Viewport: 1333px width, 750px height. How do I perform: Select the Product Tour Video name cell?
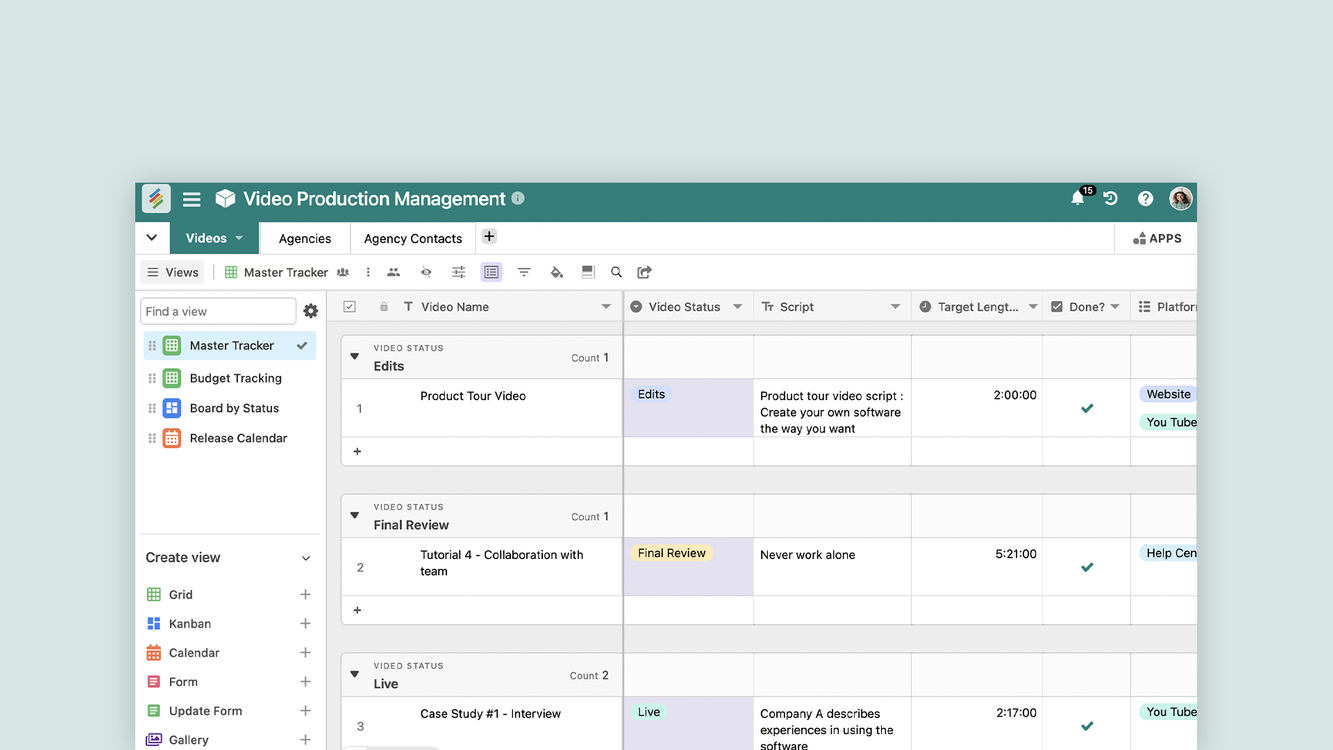(482, 408)
